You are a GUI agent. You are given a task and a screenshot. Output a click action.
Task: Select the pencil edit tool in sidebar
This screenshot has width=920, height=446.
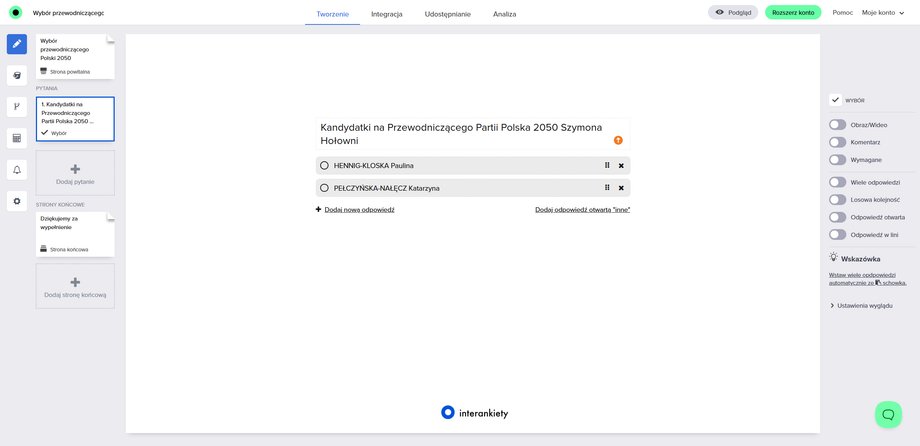click(x=17, y=44)
